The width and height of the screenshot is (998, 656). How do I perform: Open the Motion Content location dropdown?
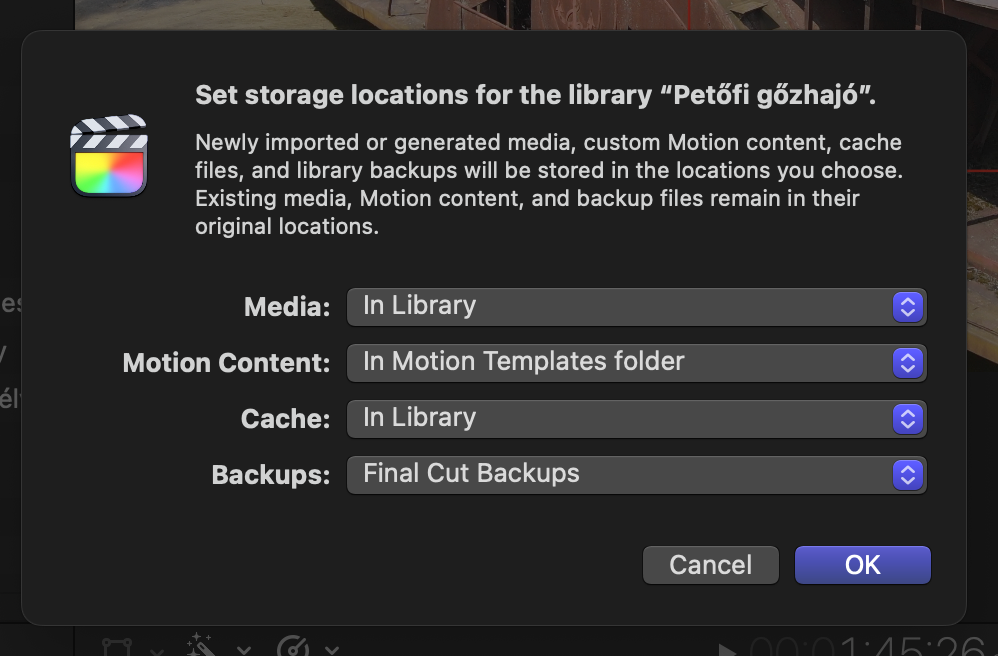tap(636, 363)
